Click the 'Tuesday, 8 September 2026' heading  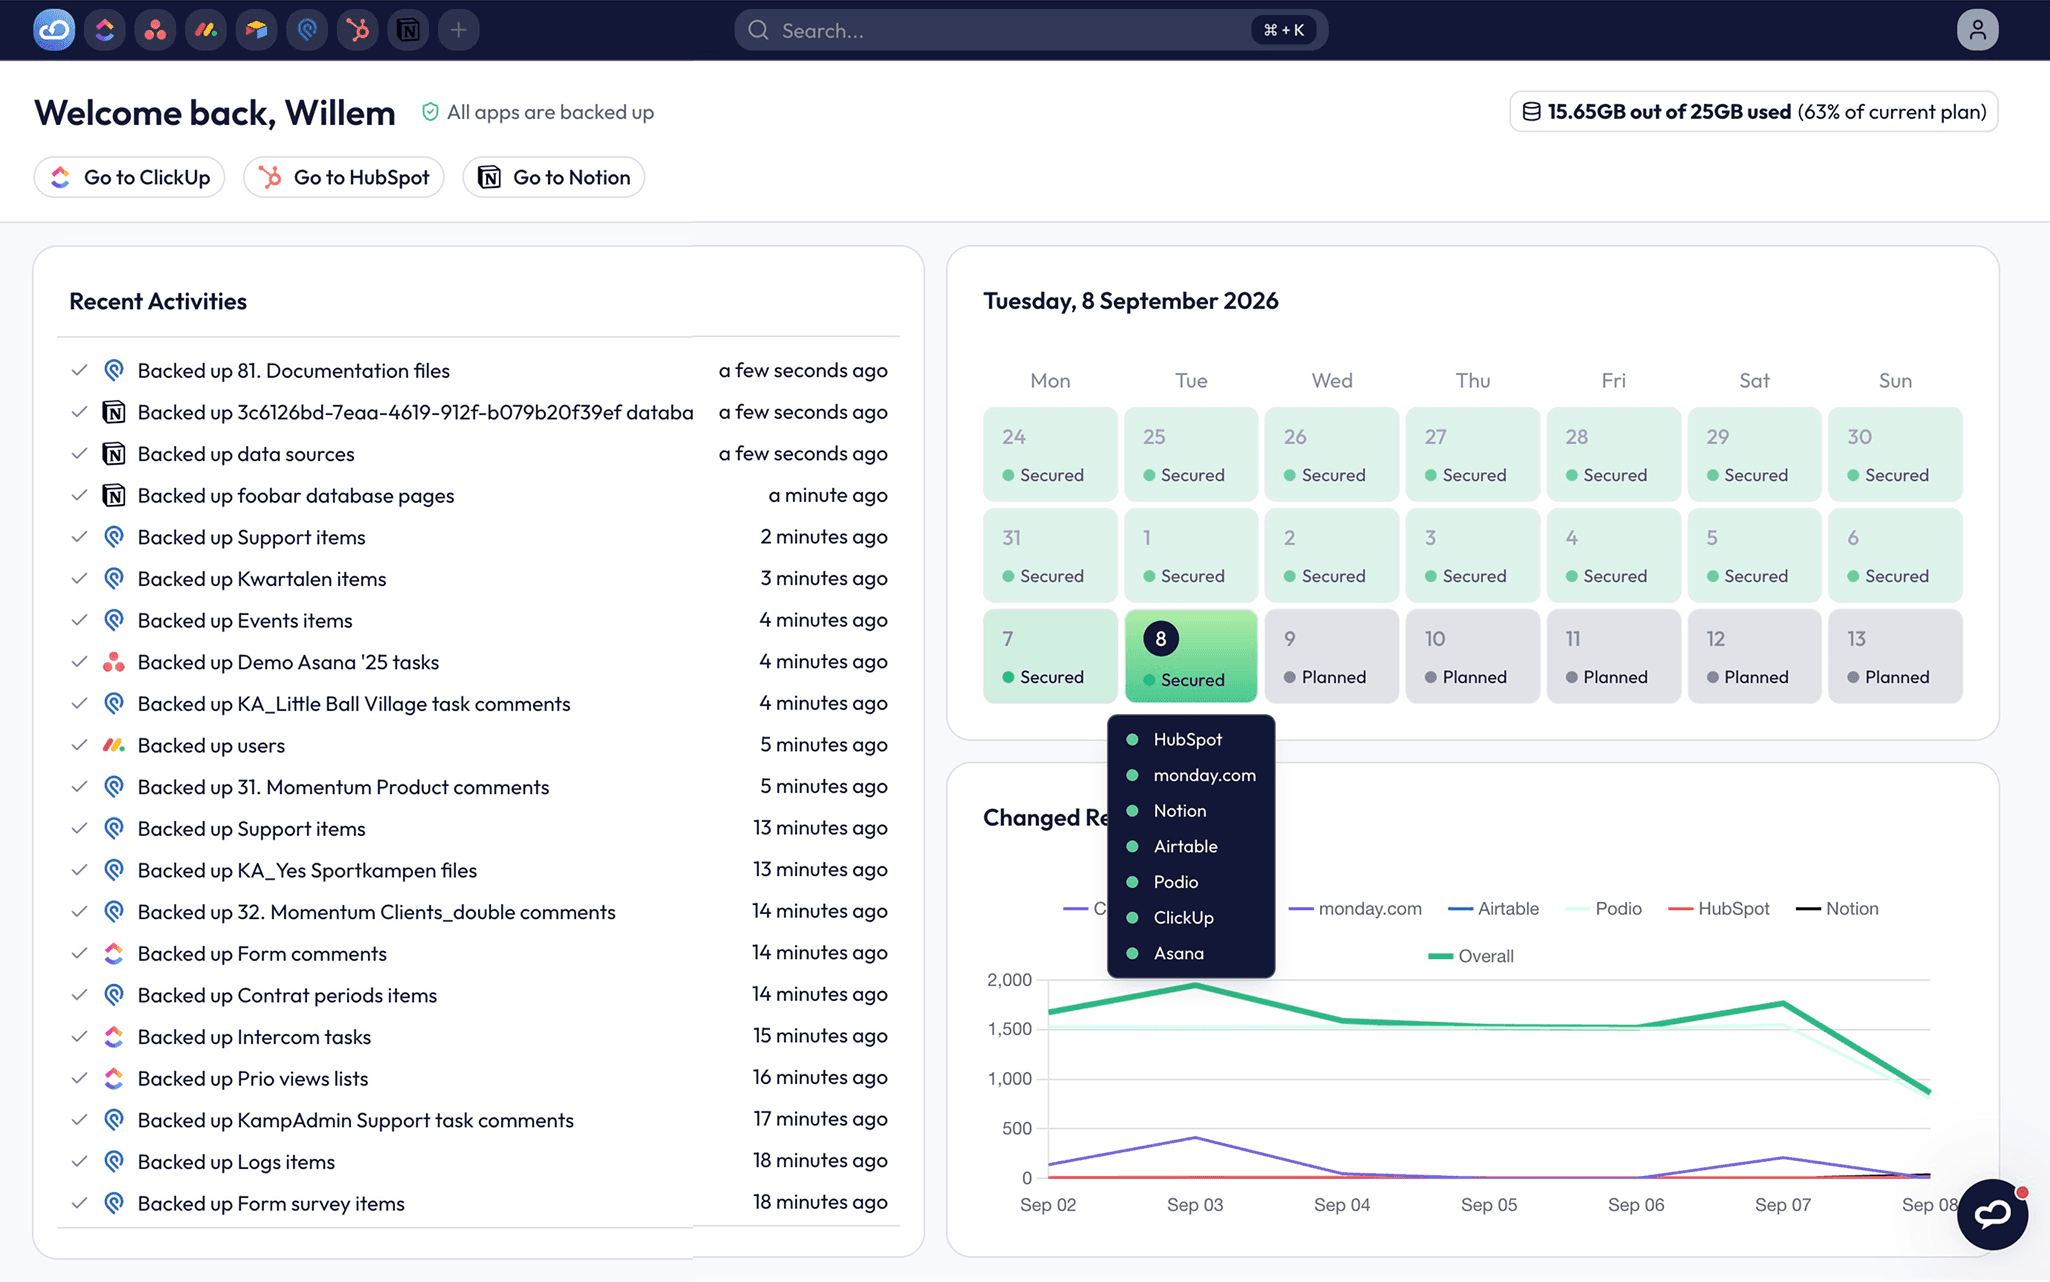[x=1130, y=301]
